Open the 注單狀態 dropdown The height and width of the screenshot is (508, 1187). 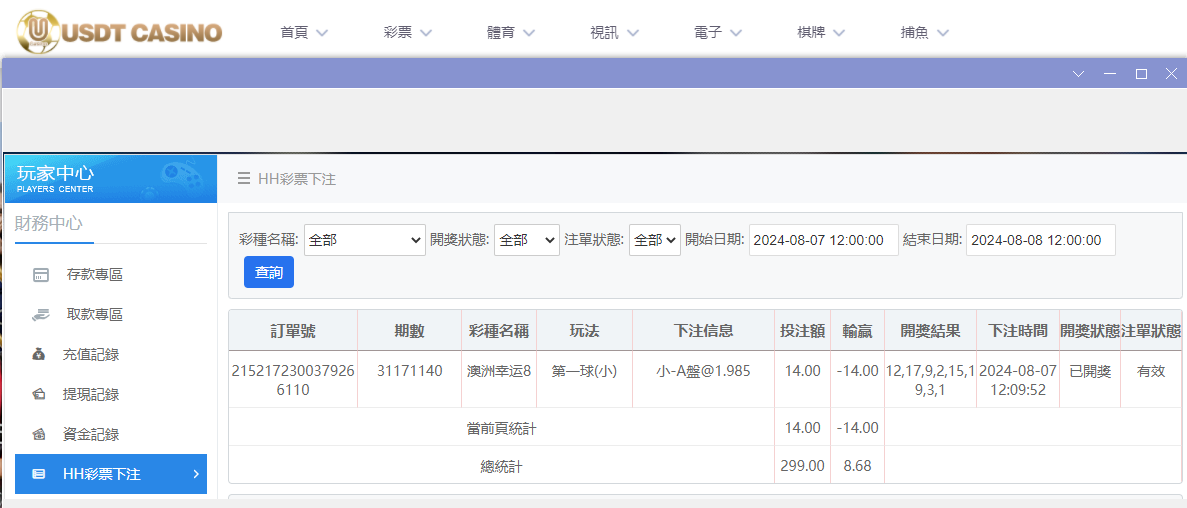tap(654, 240)
